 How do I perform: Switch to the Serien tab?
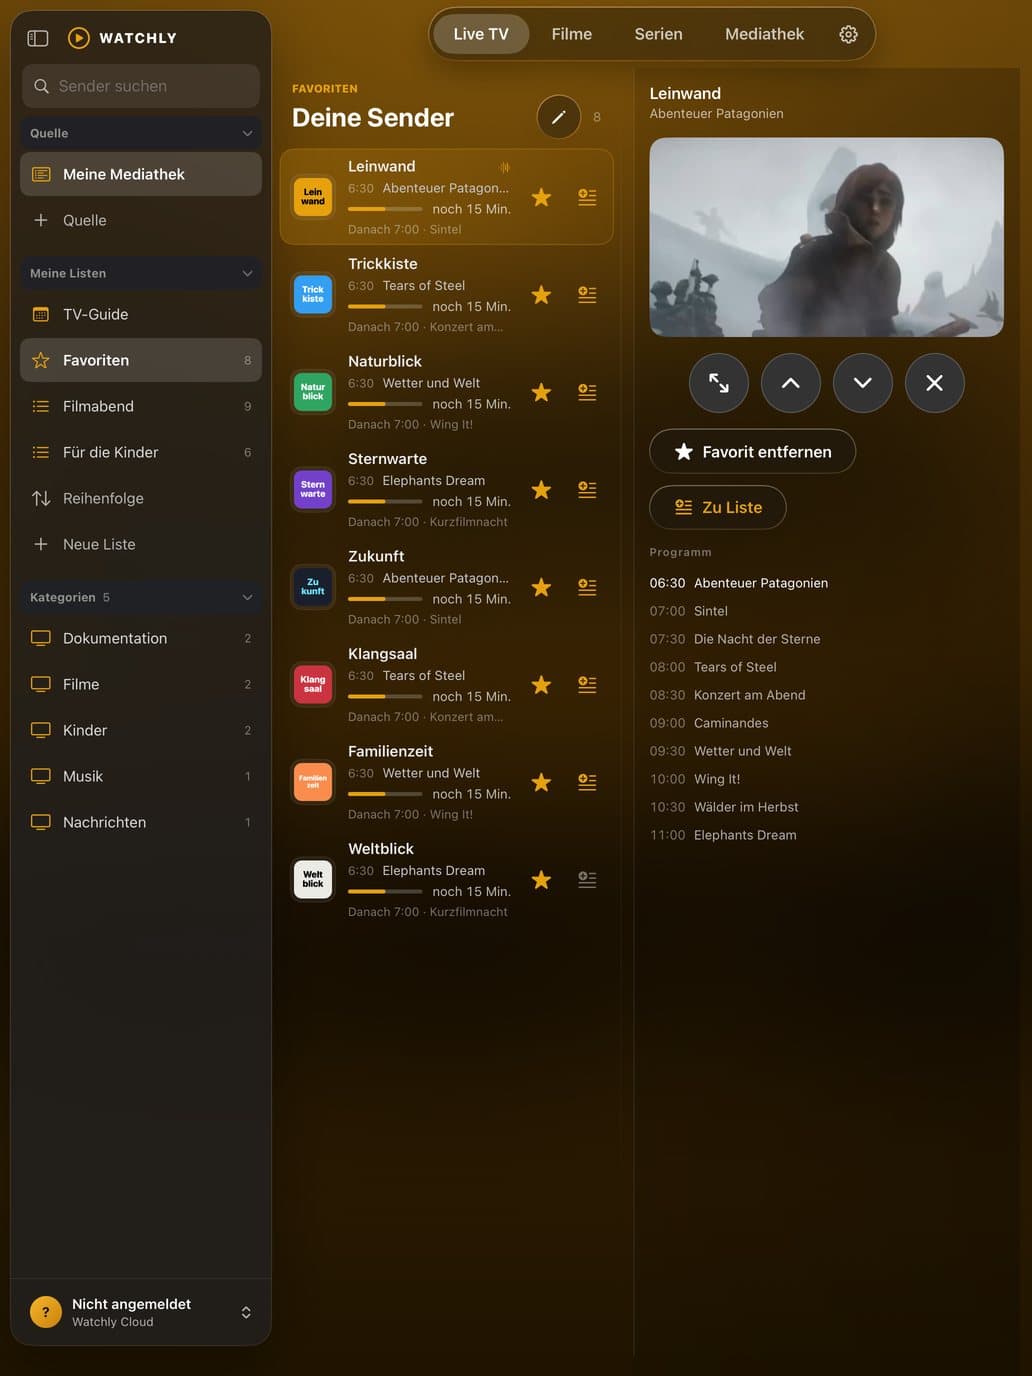point(658,34)
